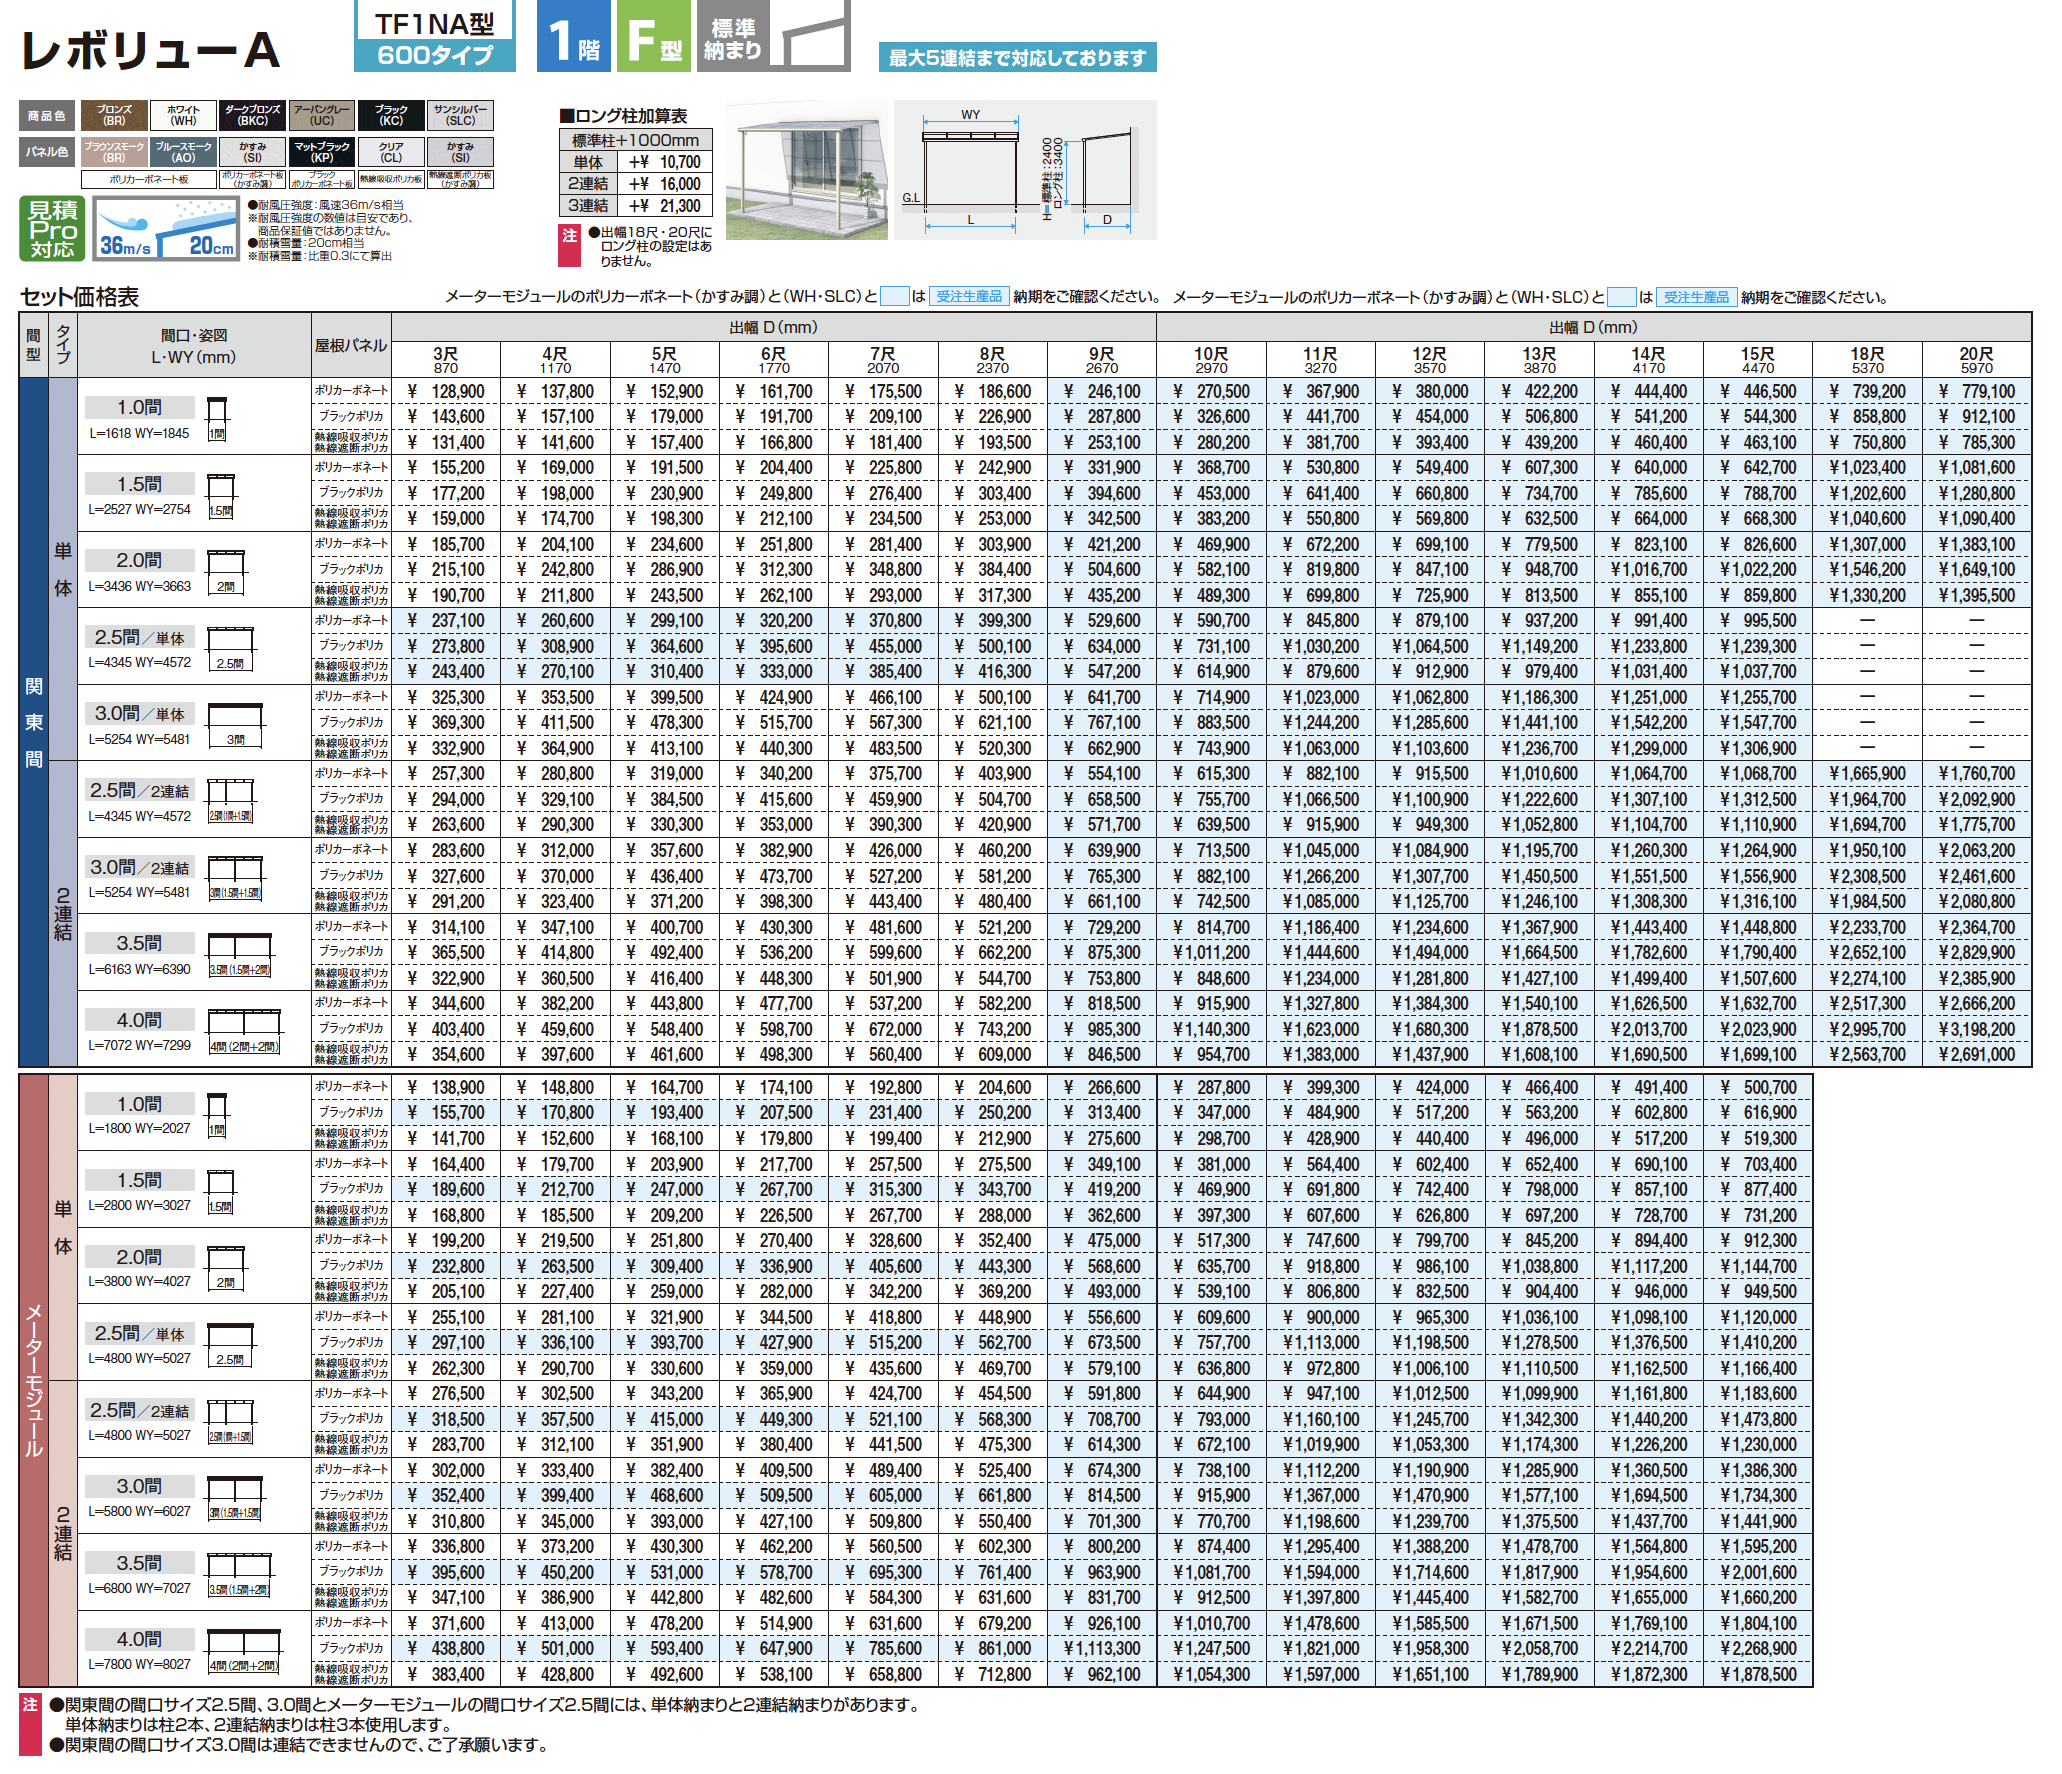Open the terrace roof product photo
Viewport: 2062px width, 1774px height.
[x=806, y=170]
